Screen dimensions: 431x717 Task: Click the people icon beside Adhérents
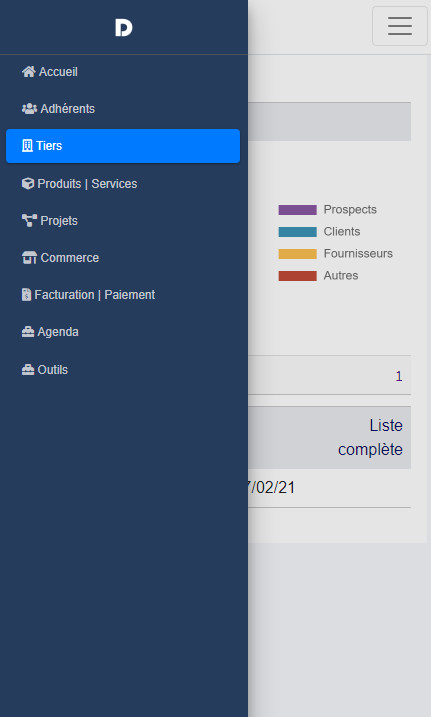29,108
